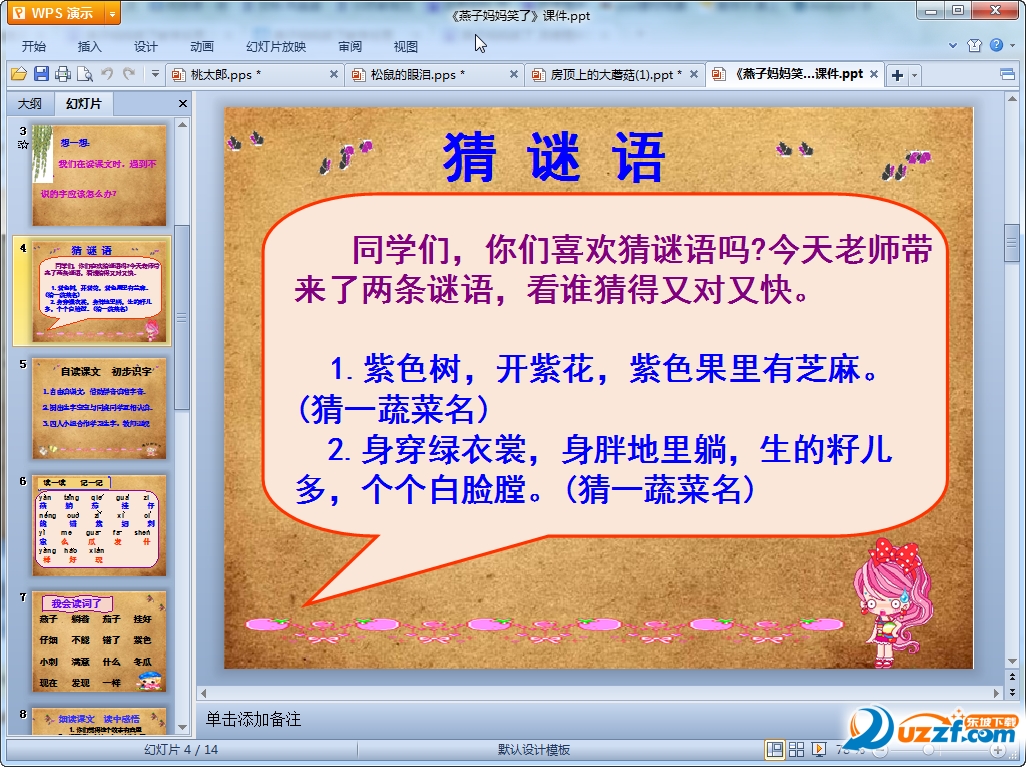Open print preview icon
Image resolution: width=1026 pixels, height=767 pixels.
[84, 74]
